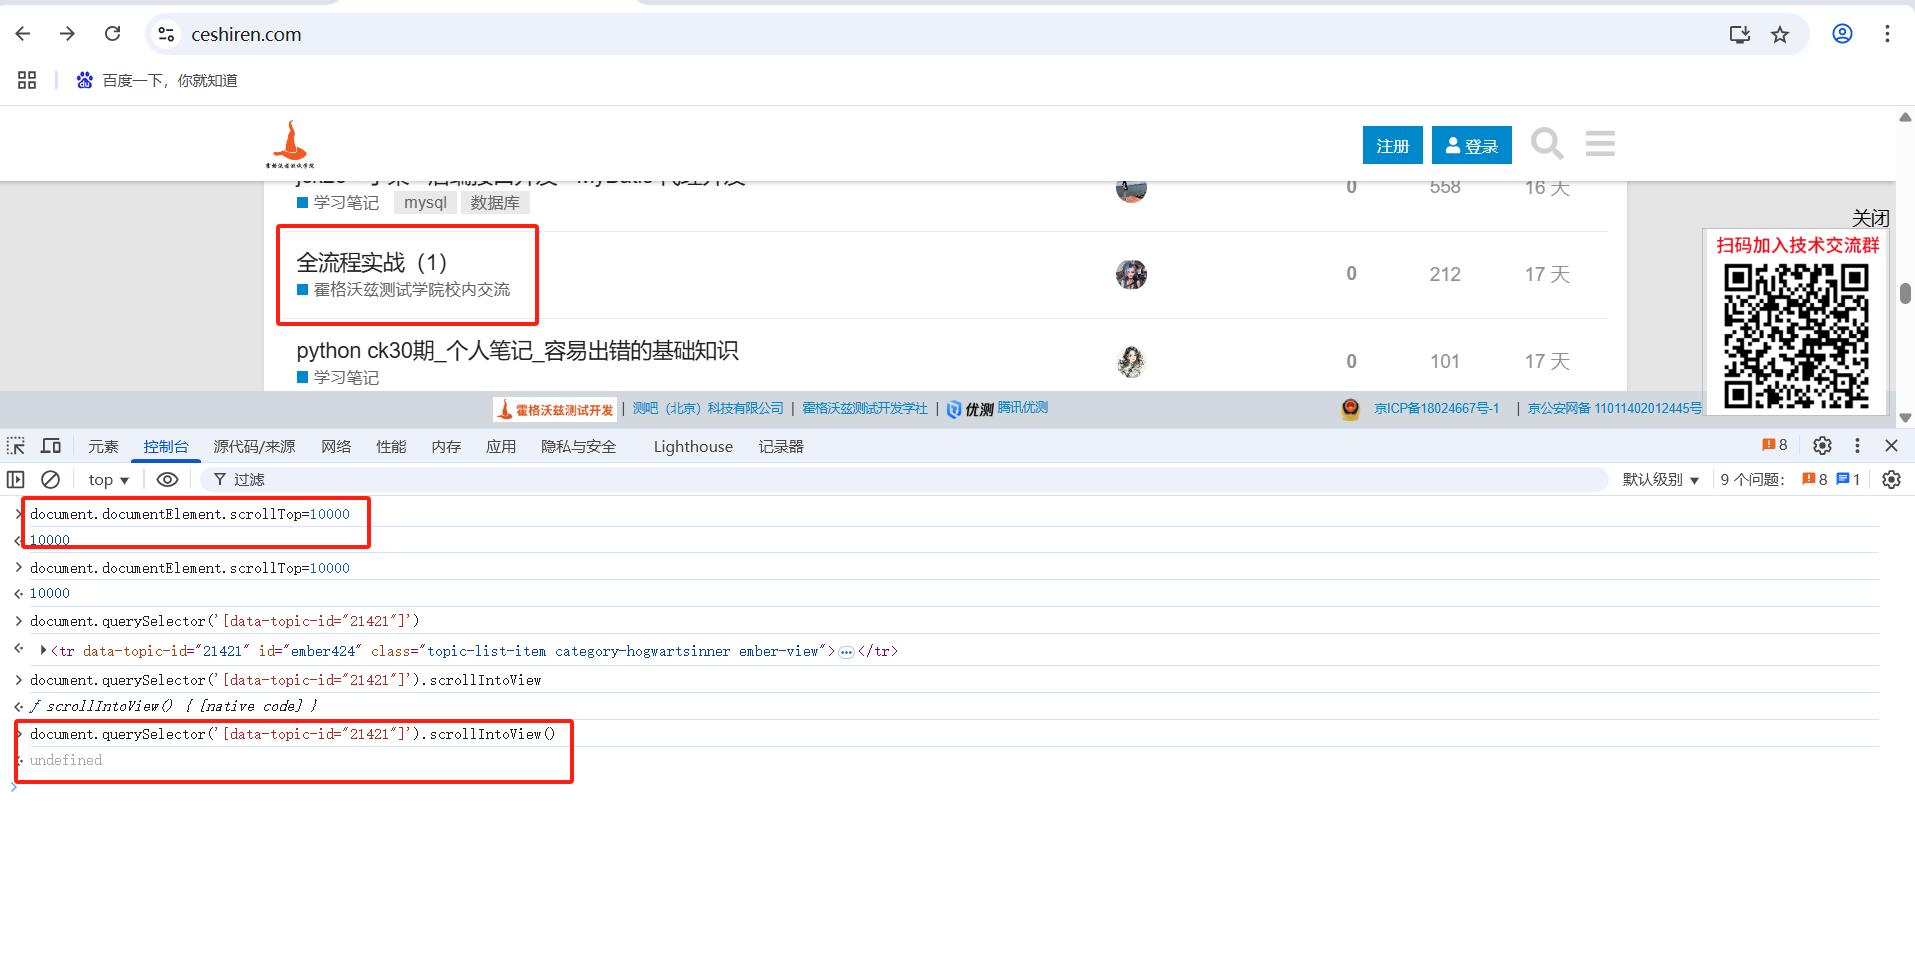Click the 注册 button
This screenshot has width=1915, height=955.
pyautogui.click(x=1392, y=146)
